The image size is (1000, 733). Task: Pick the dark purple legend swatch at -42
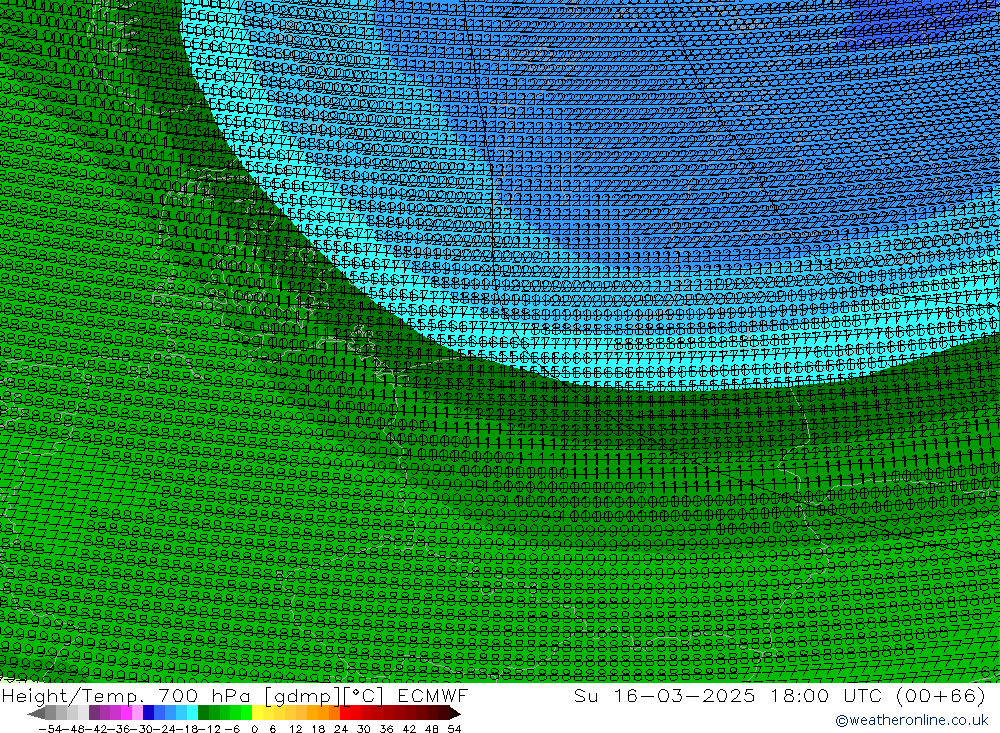click(x=94, y=713)
